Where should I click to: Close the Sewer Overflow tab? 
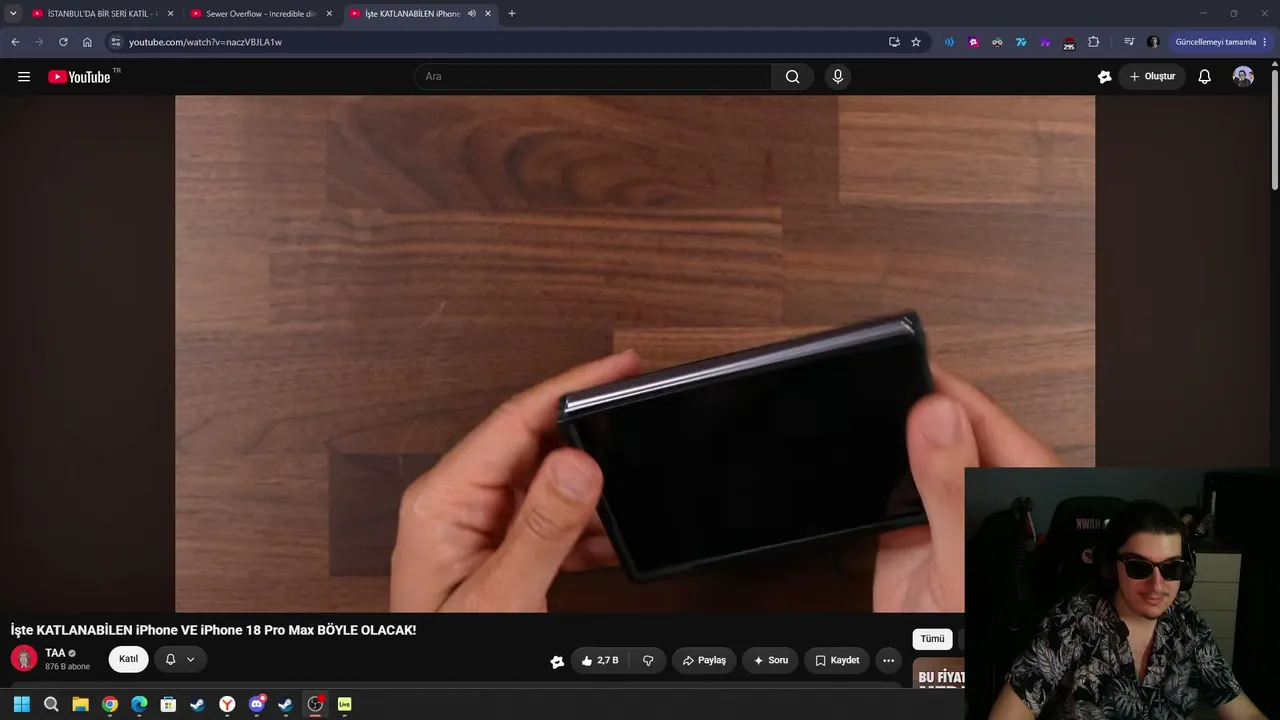(x=329, y=14)
